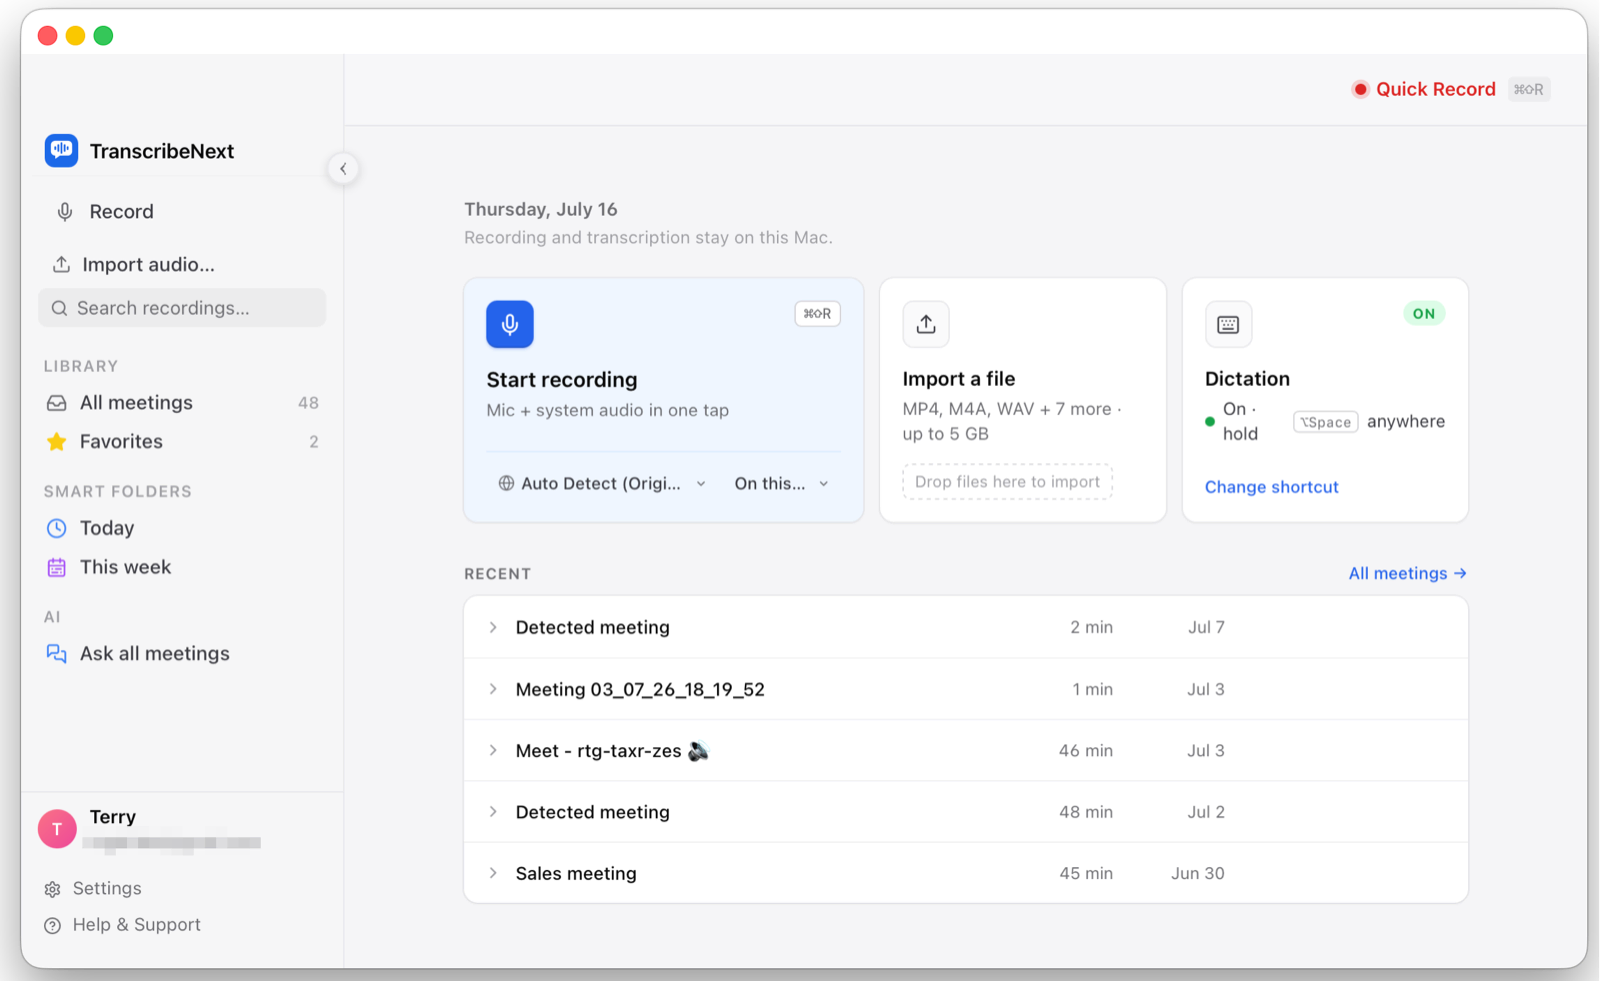Click the ⌘⇧R shortcut badge on recording card
The image size is (1600, 981).
click(817, 314)
